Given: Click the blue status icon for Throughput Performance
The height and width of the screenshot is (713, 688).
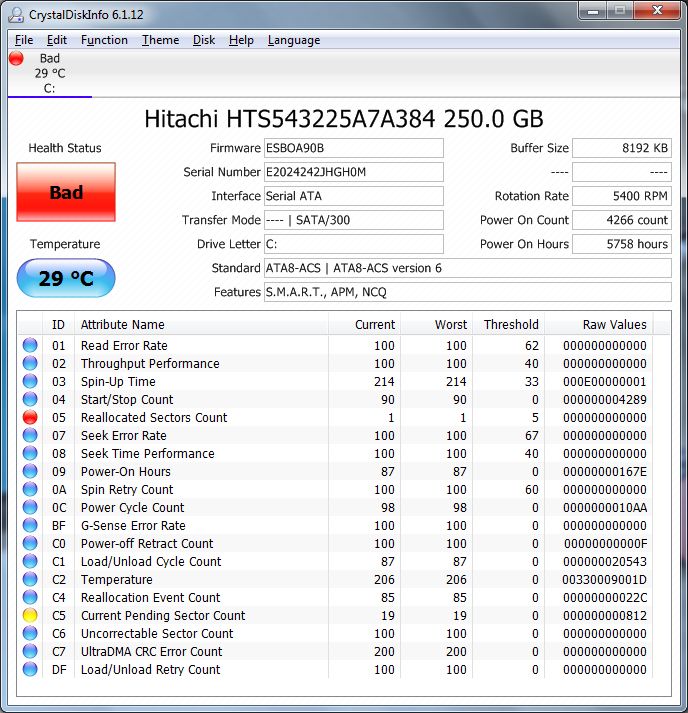Looking at the screenshot, I should 30,363.
